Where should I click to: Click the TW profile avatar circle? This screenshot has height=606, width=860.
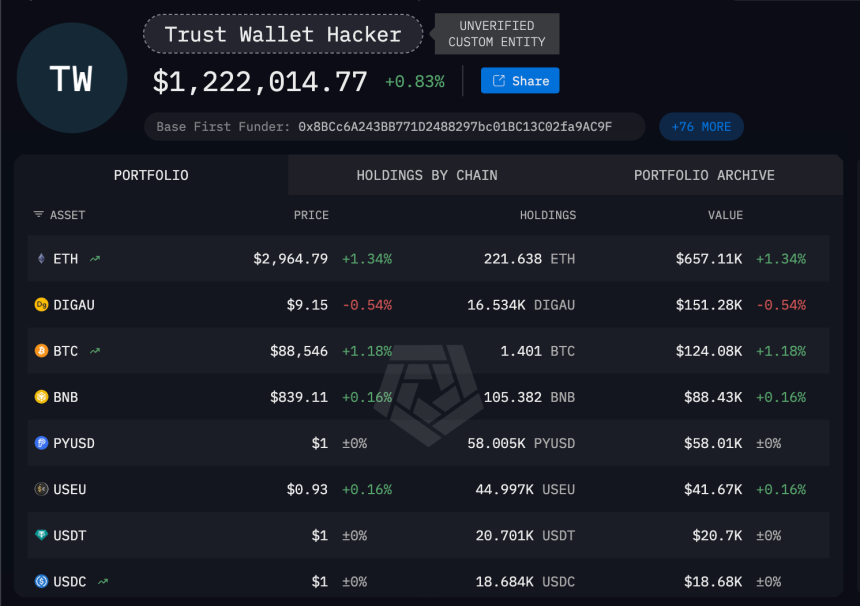[71, 77]
